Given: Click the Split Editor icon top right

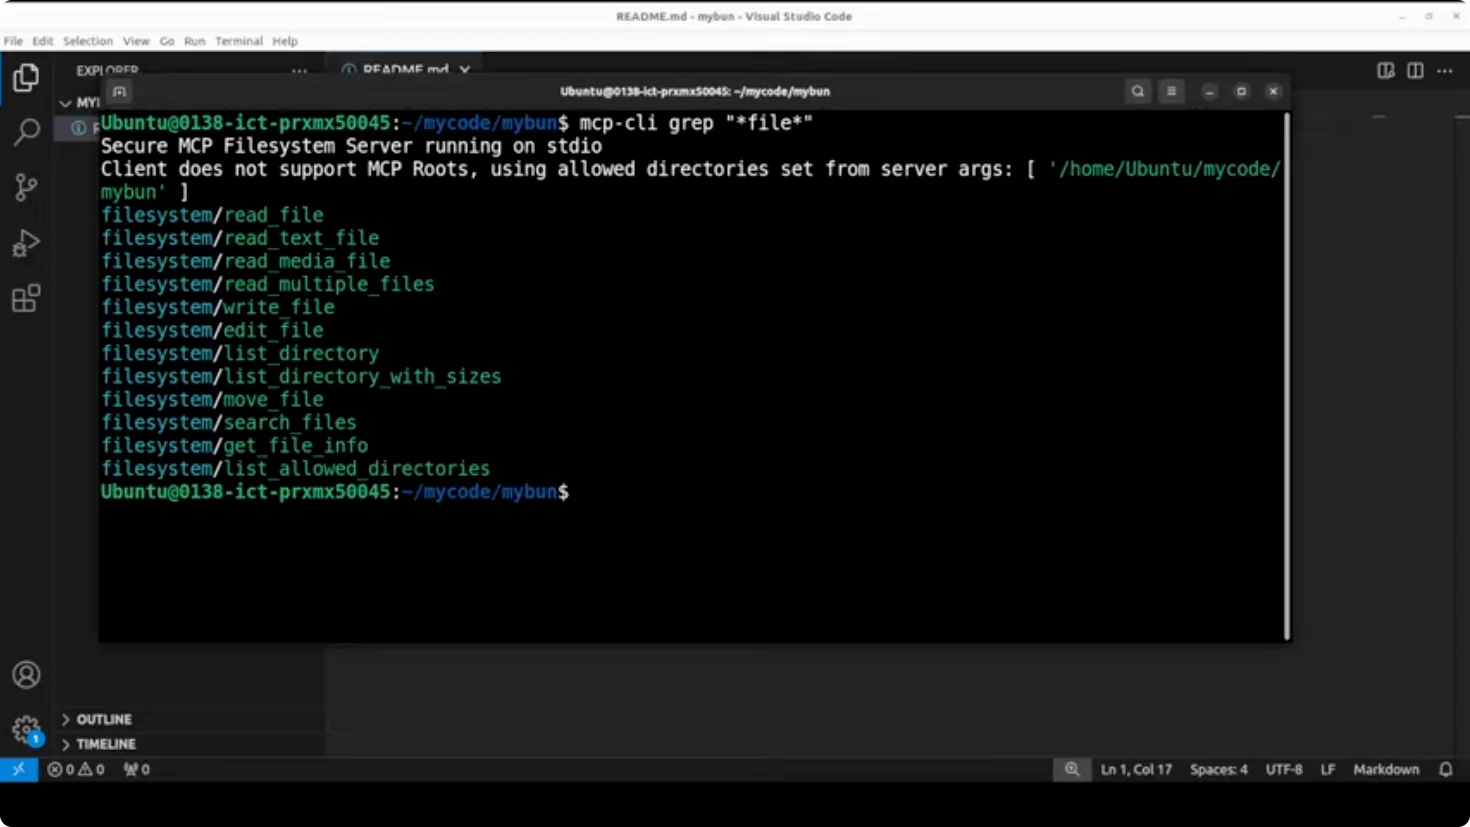Looking at the screenshot, I should pos(1413,71).
